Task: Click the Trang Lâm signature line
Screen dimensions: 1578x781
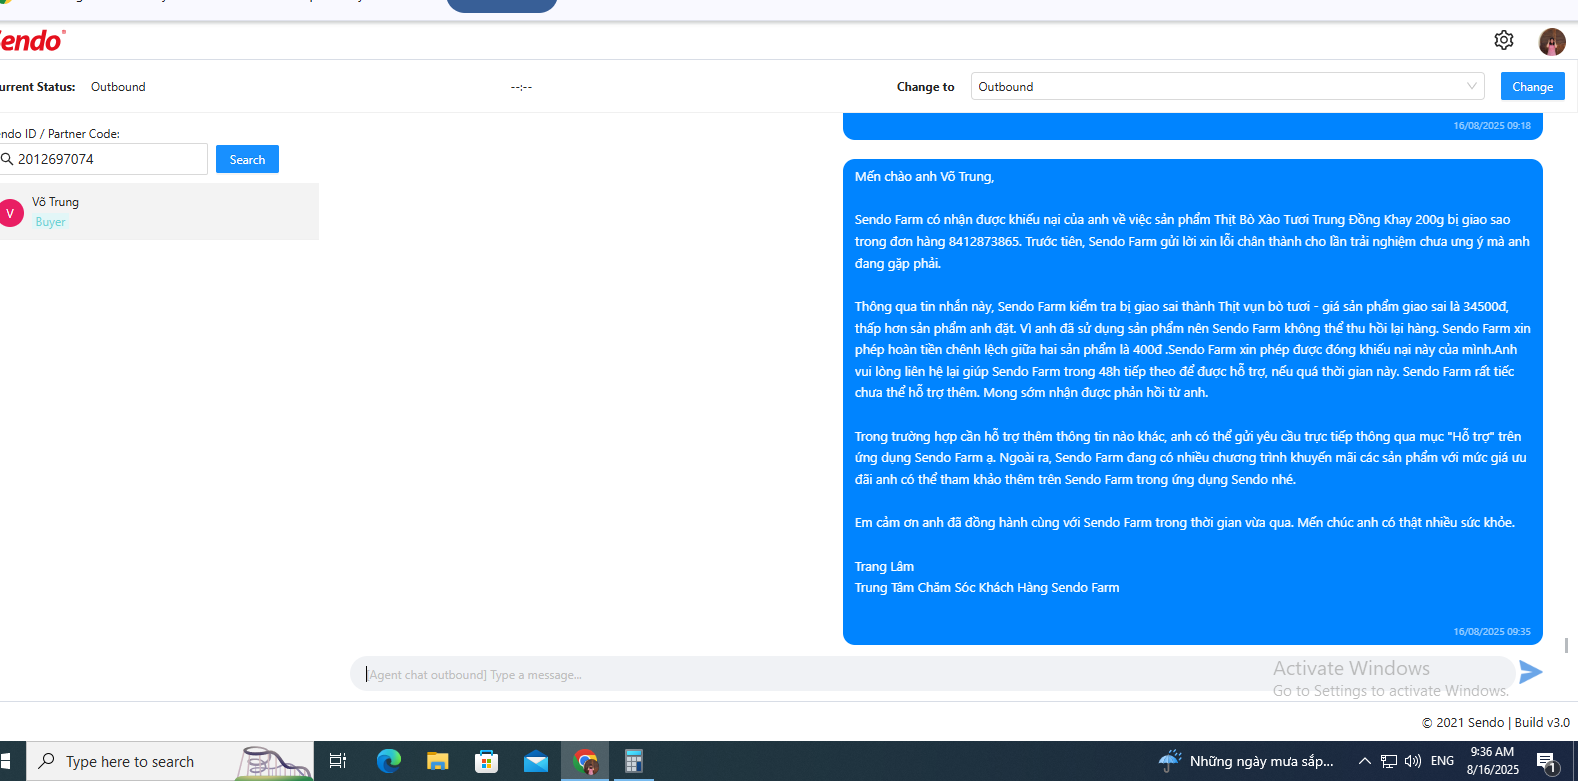Action: click(884, 566)
